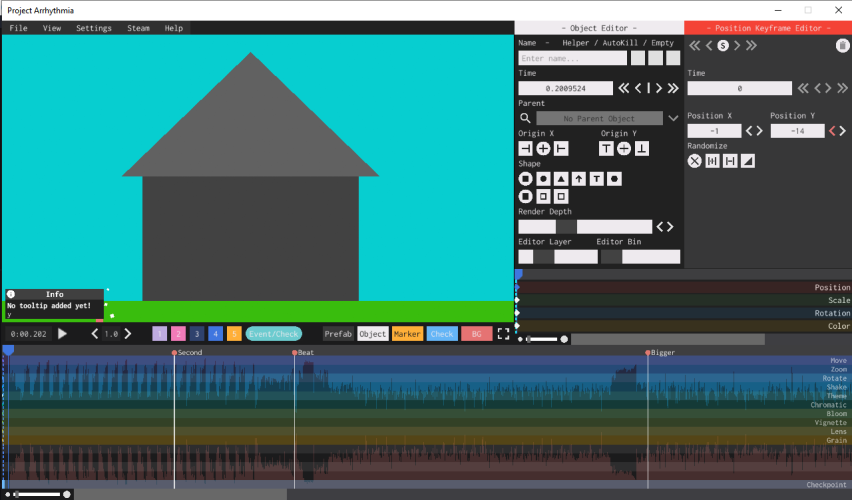
Task: Click the Marker button
Action: coord(407,334)
